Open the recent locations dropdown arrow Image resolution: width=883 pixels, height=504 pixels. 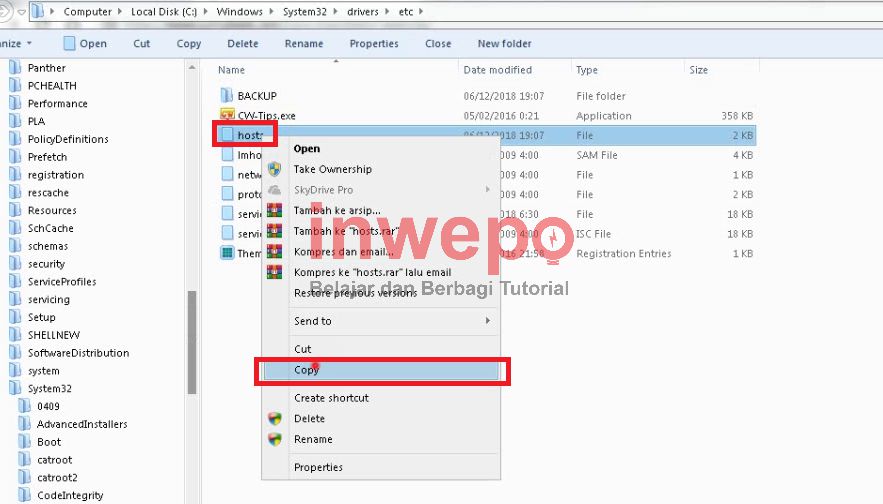pos(21,11)
